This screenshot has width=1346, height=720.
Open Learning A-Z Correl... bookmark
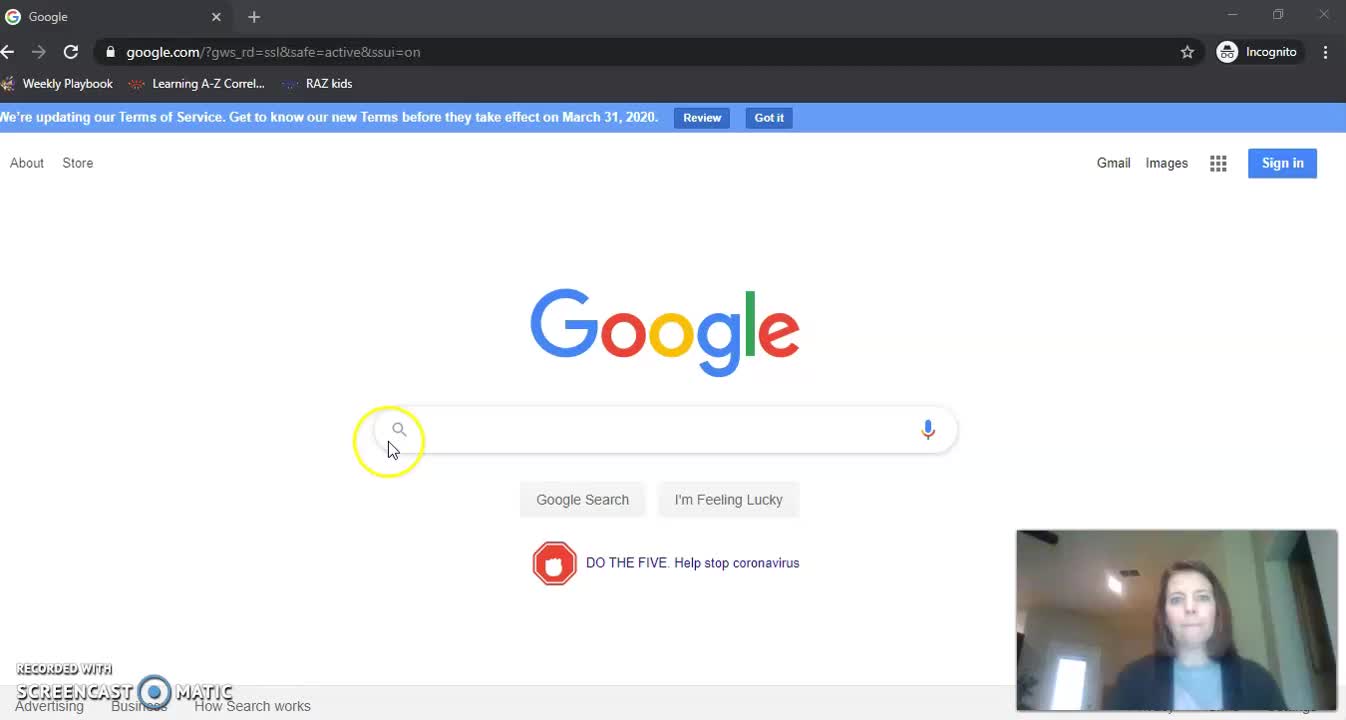[197, 84]
